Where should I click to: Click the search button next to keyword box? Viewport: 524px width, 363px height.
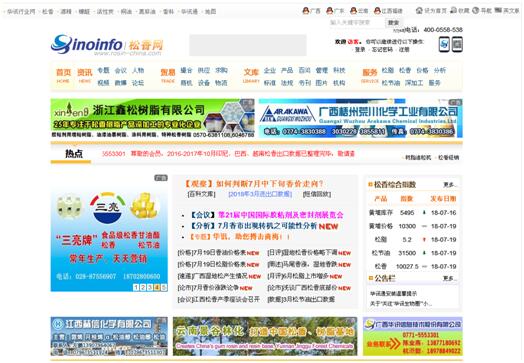pyautogui.click(x=393, y=23)
